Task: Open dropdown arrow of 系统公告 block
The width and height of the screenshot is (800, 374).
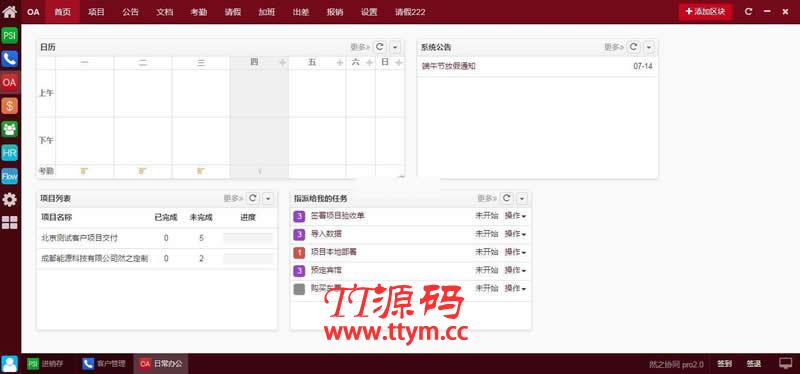Action: 649,47
